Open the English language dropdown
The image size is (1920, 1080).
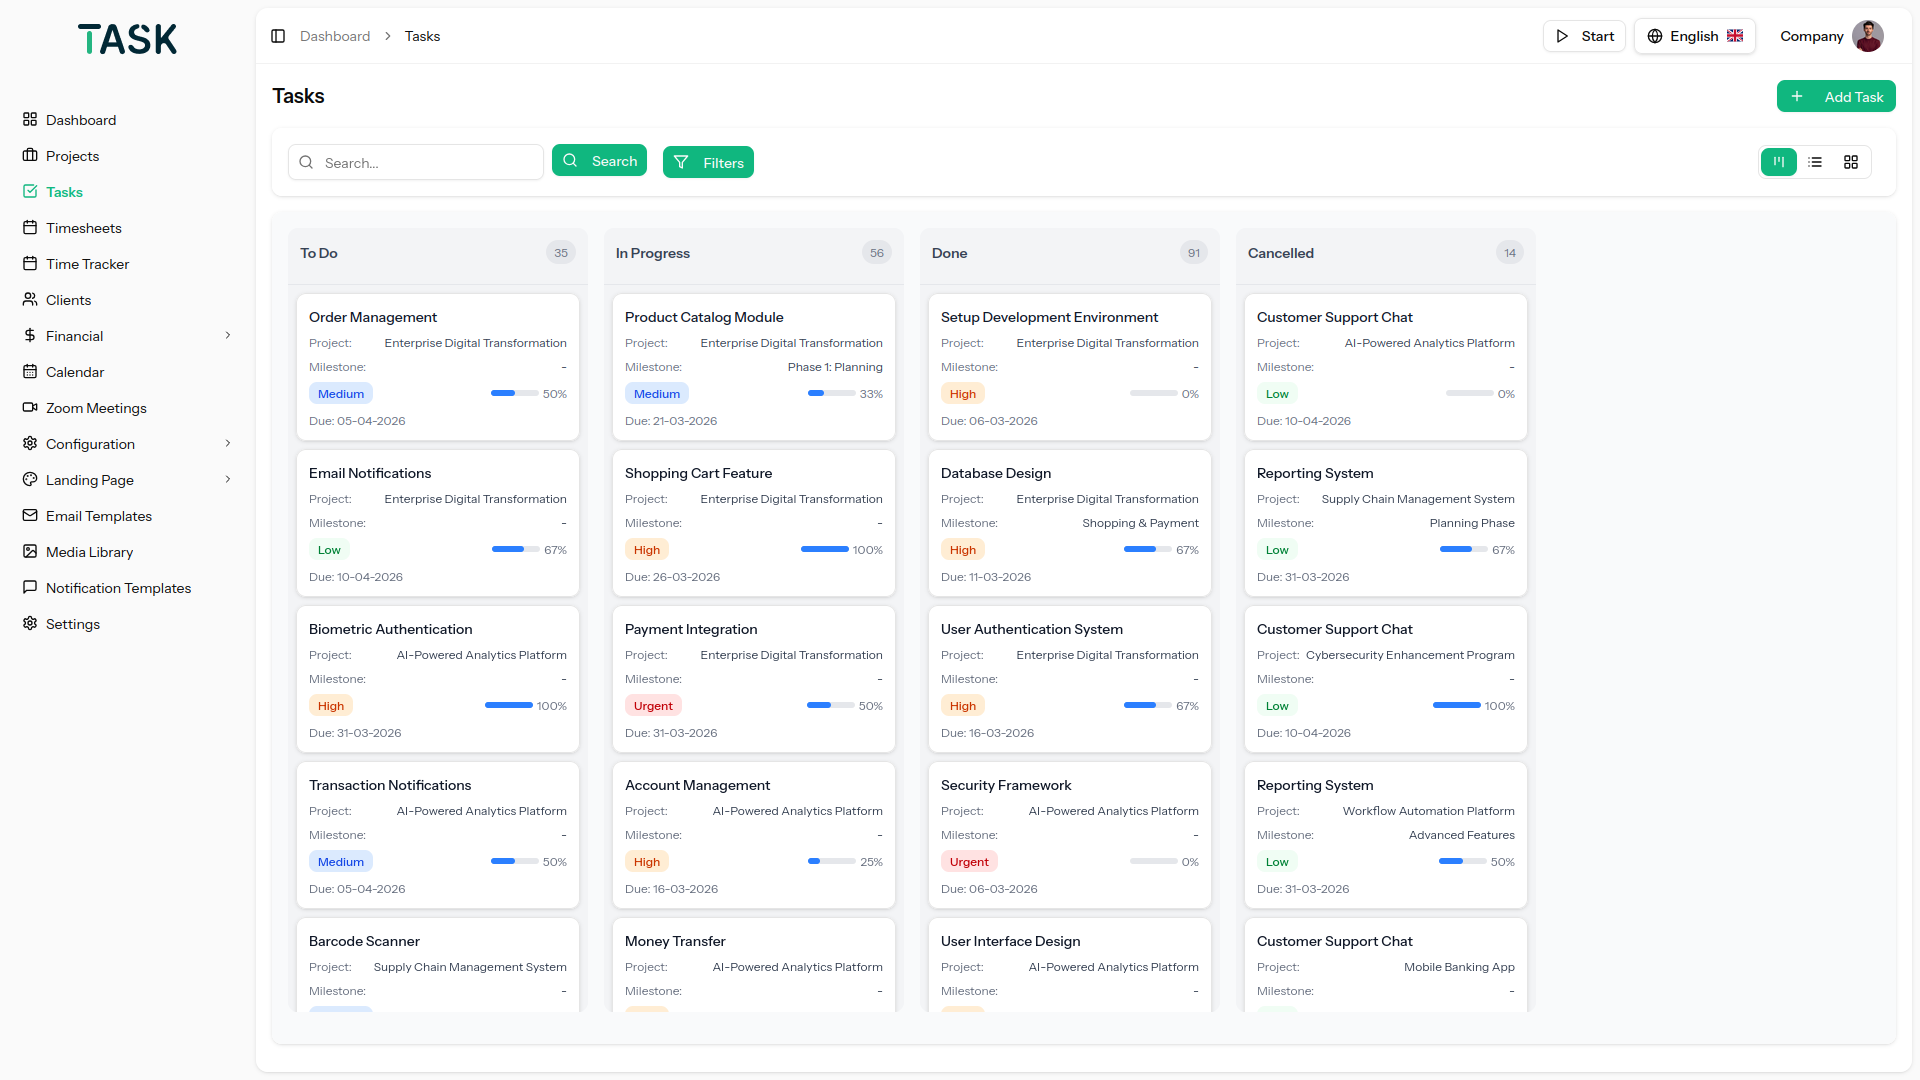point(1694,36)
